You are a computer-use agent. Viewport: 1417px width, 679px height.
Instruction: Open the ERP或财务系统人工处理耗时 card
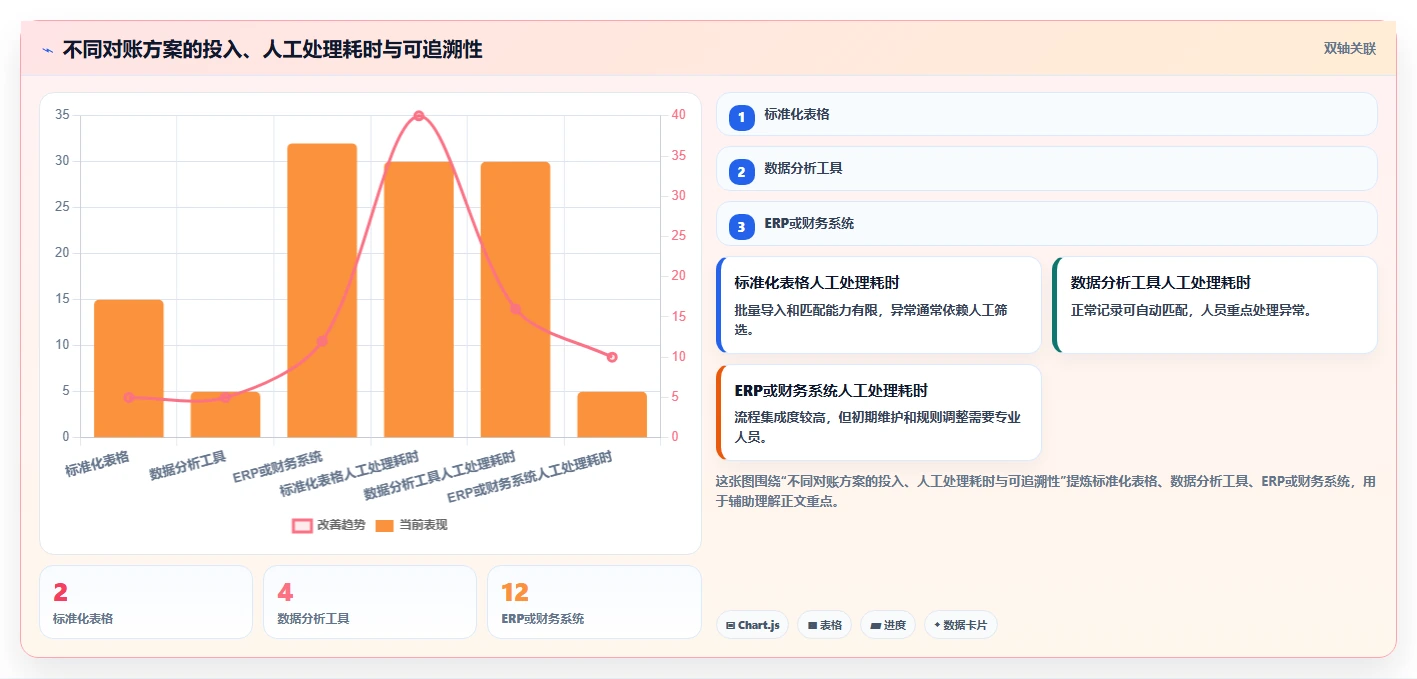point(879,412)
